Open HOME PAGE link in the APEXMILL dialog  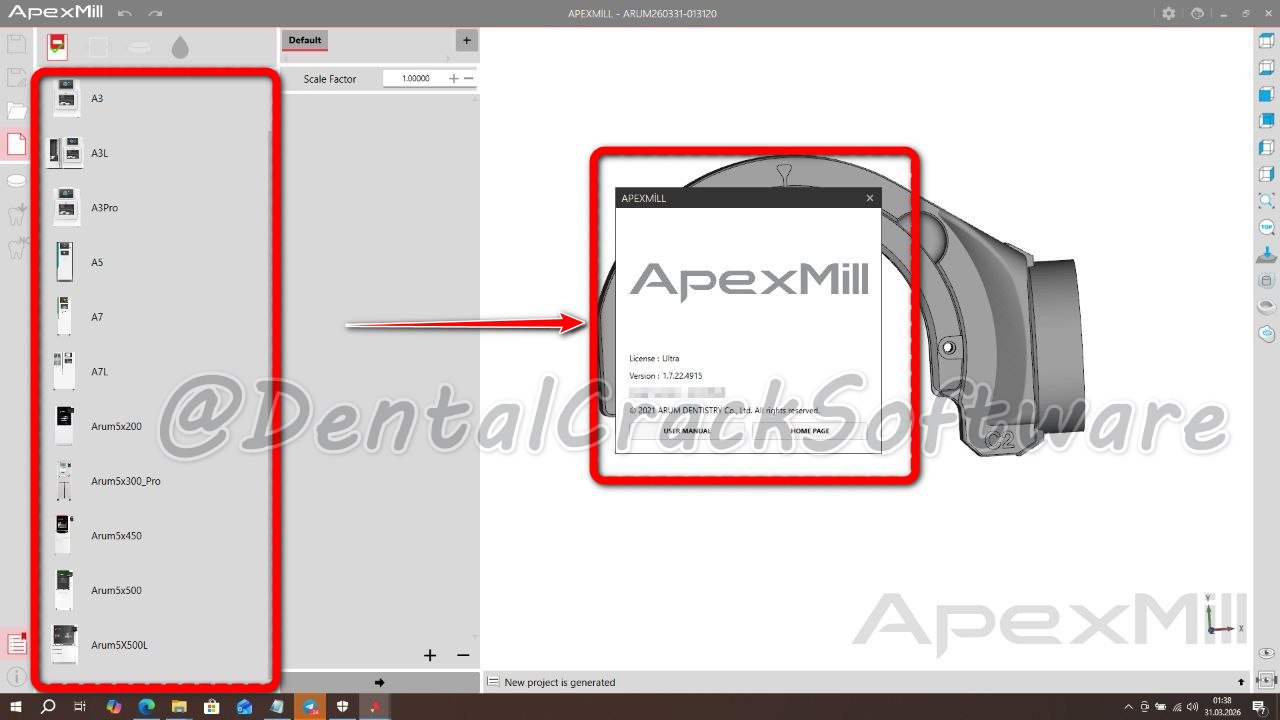click(809, 431)
